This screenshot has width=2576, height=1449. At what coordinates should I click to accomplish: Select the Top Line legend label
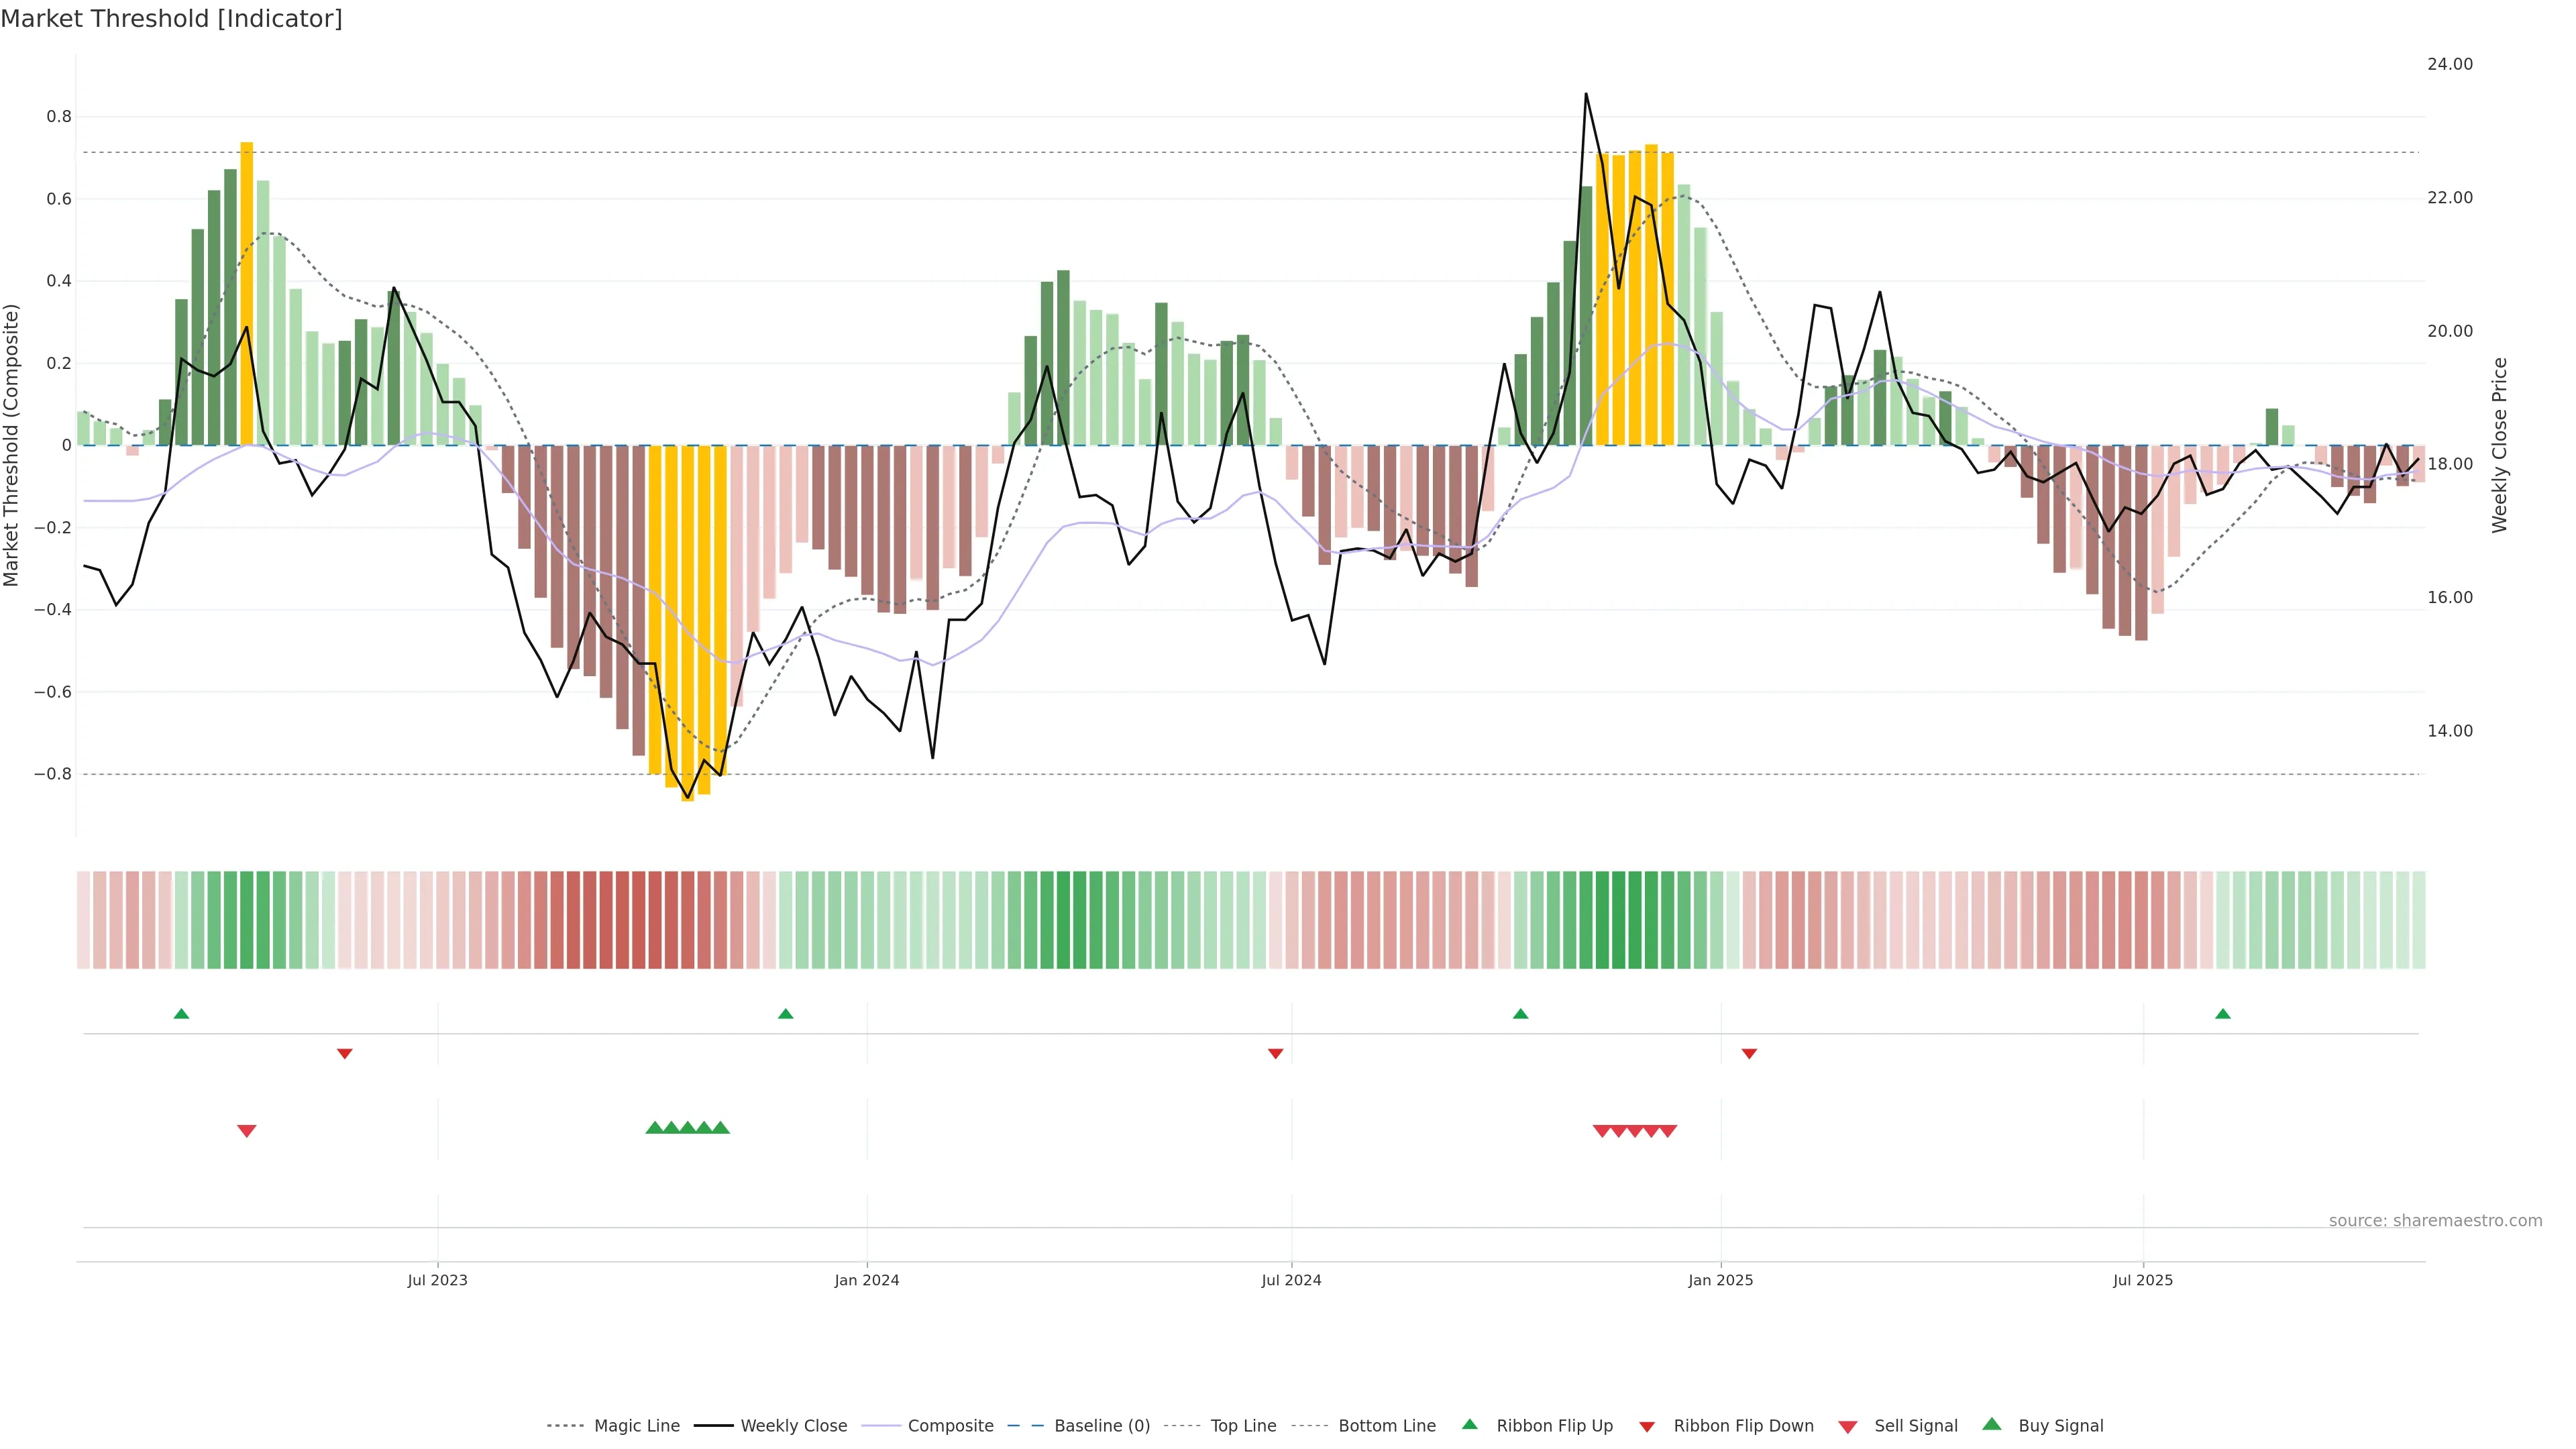[1243, 1426]
